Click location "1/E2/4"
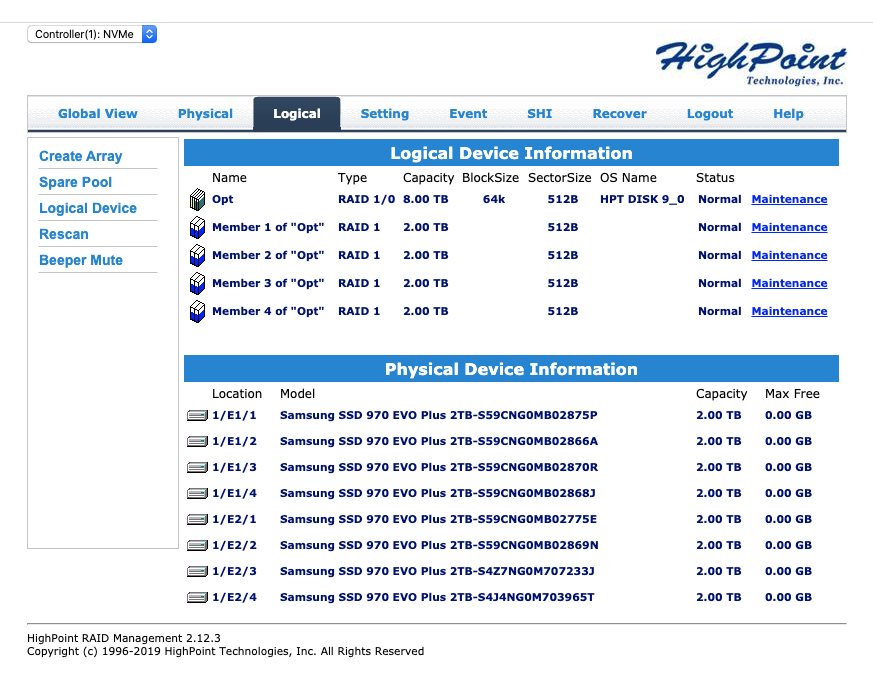Image resolution: width=873 pixels, height=698 pixels. pos(234,597)
